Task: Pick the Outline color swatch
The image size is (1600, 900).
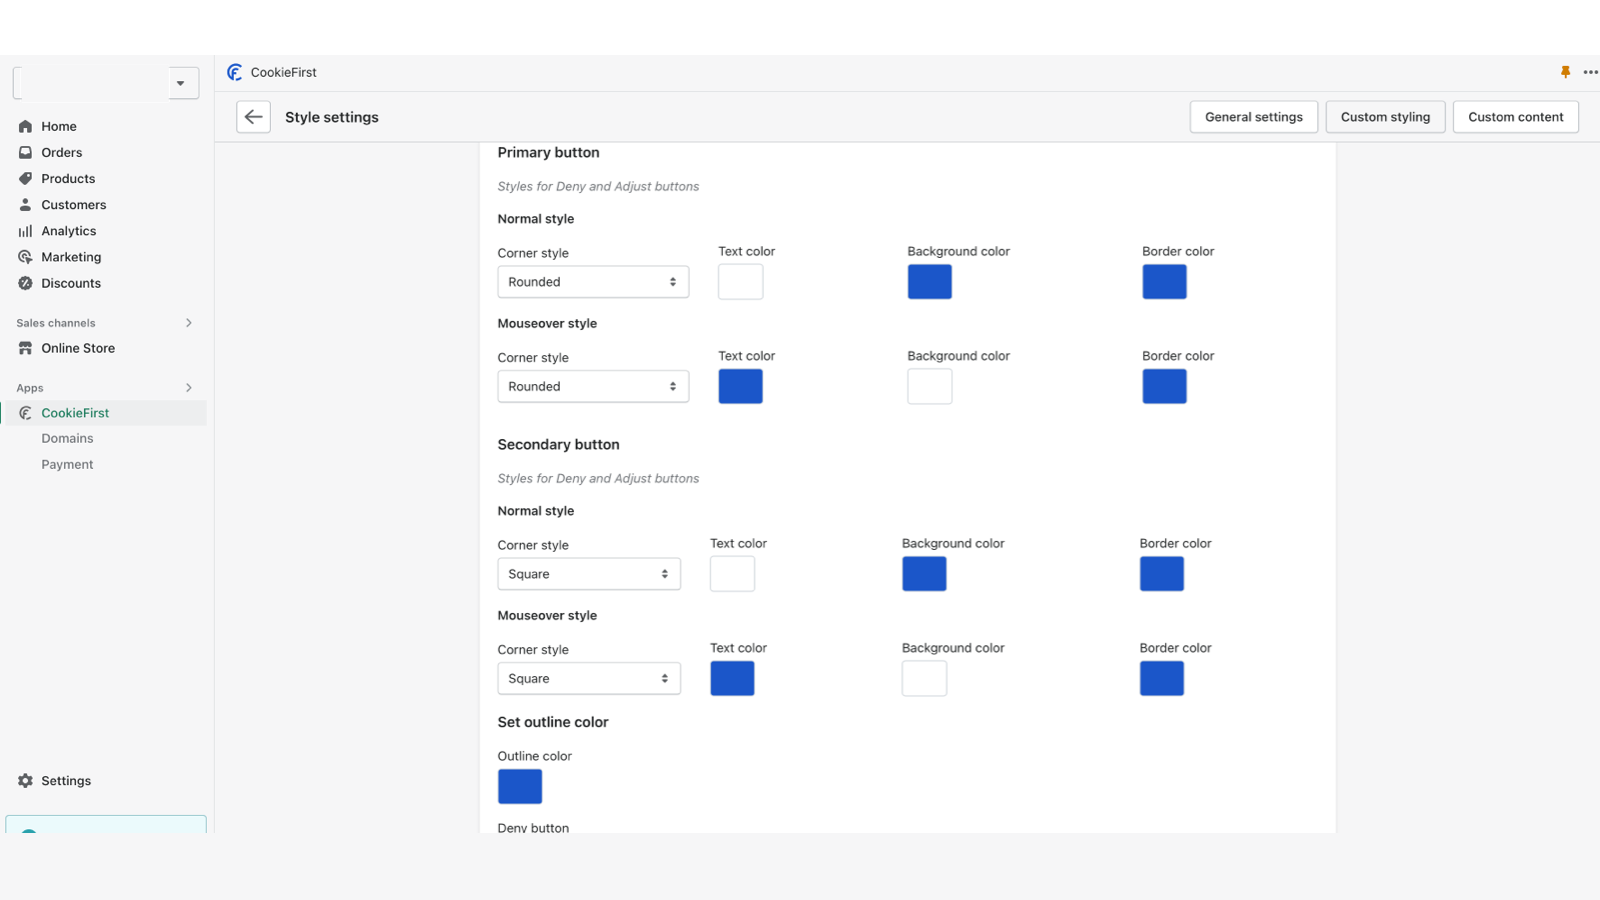Action: click(520, 787)
